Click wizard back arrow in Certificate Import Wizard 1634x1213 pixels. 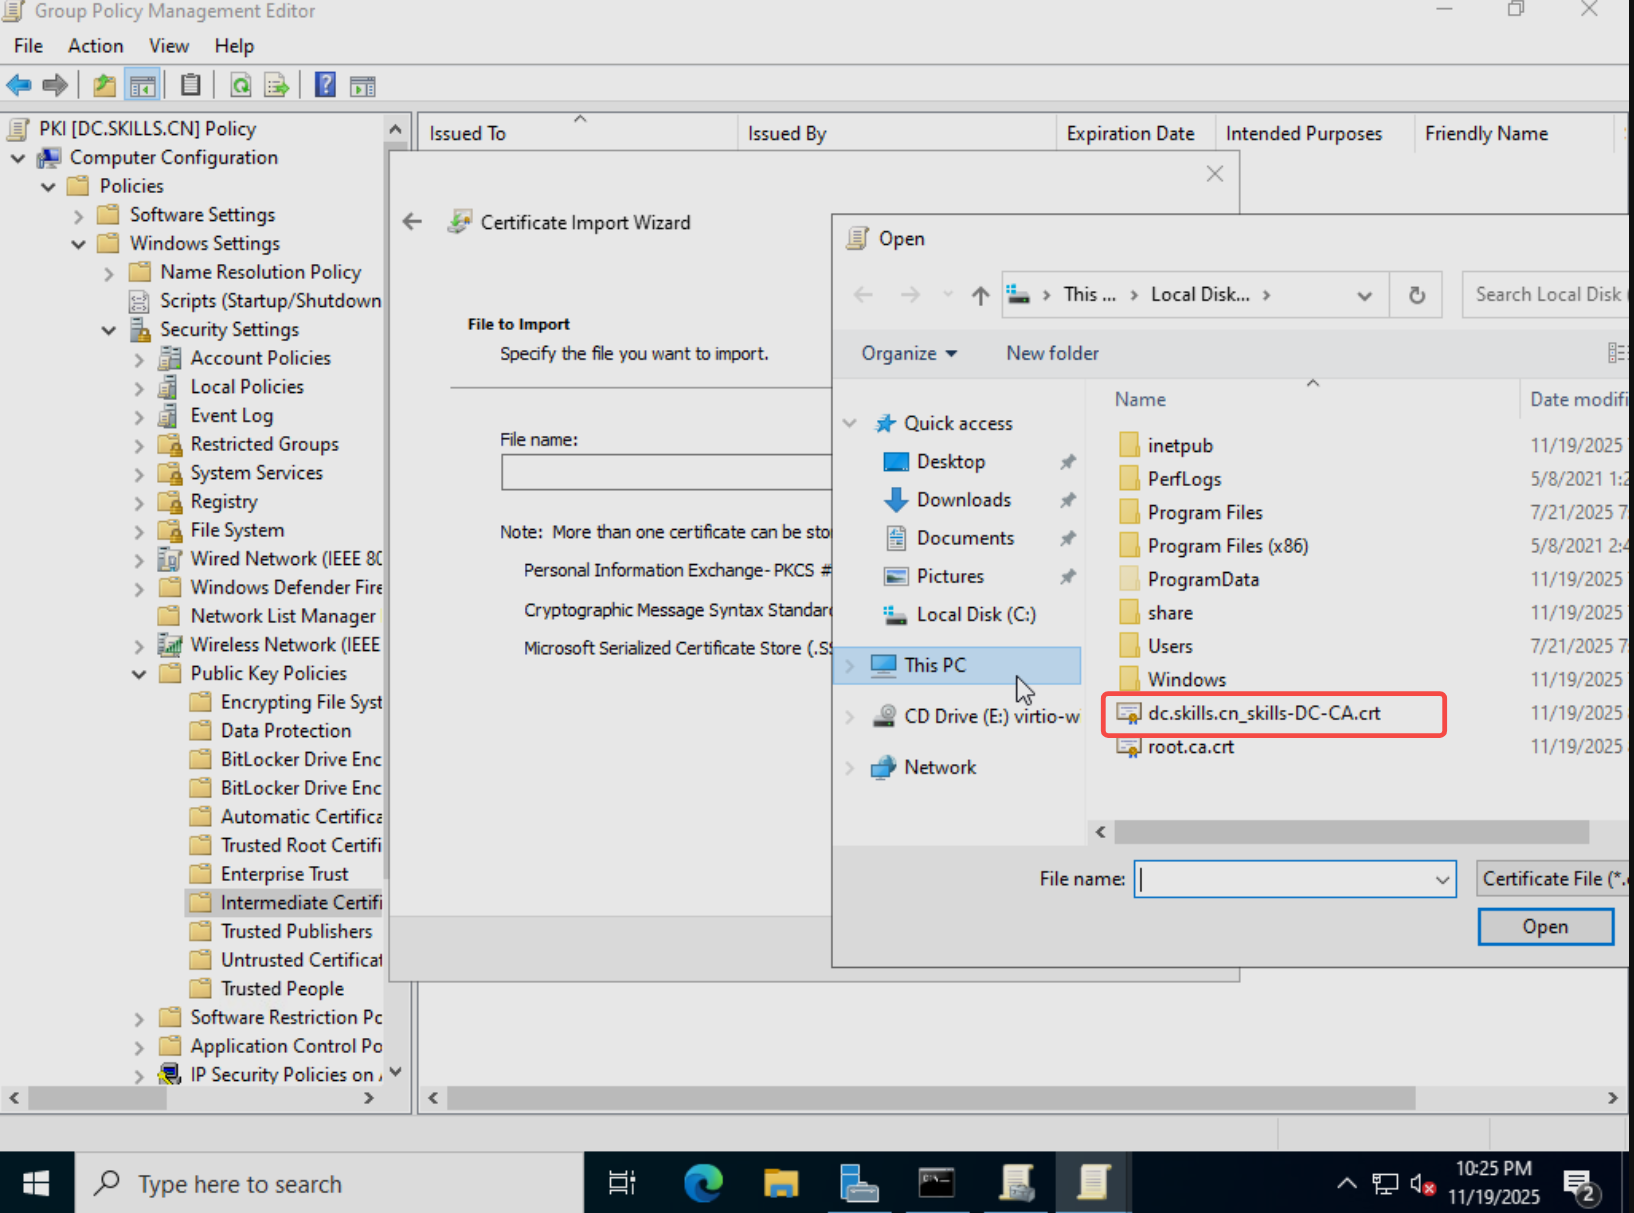(x=412, y=222)
